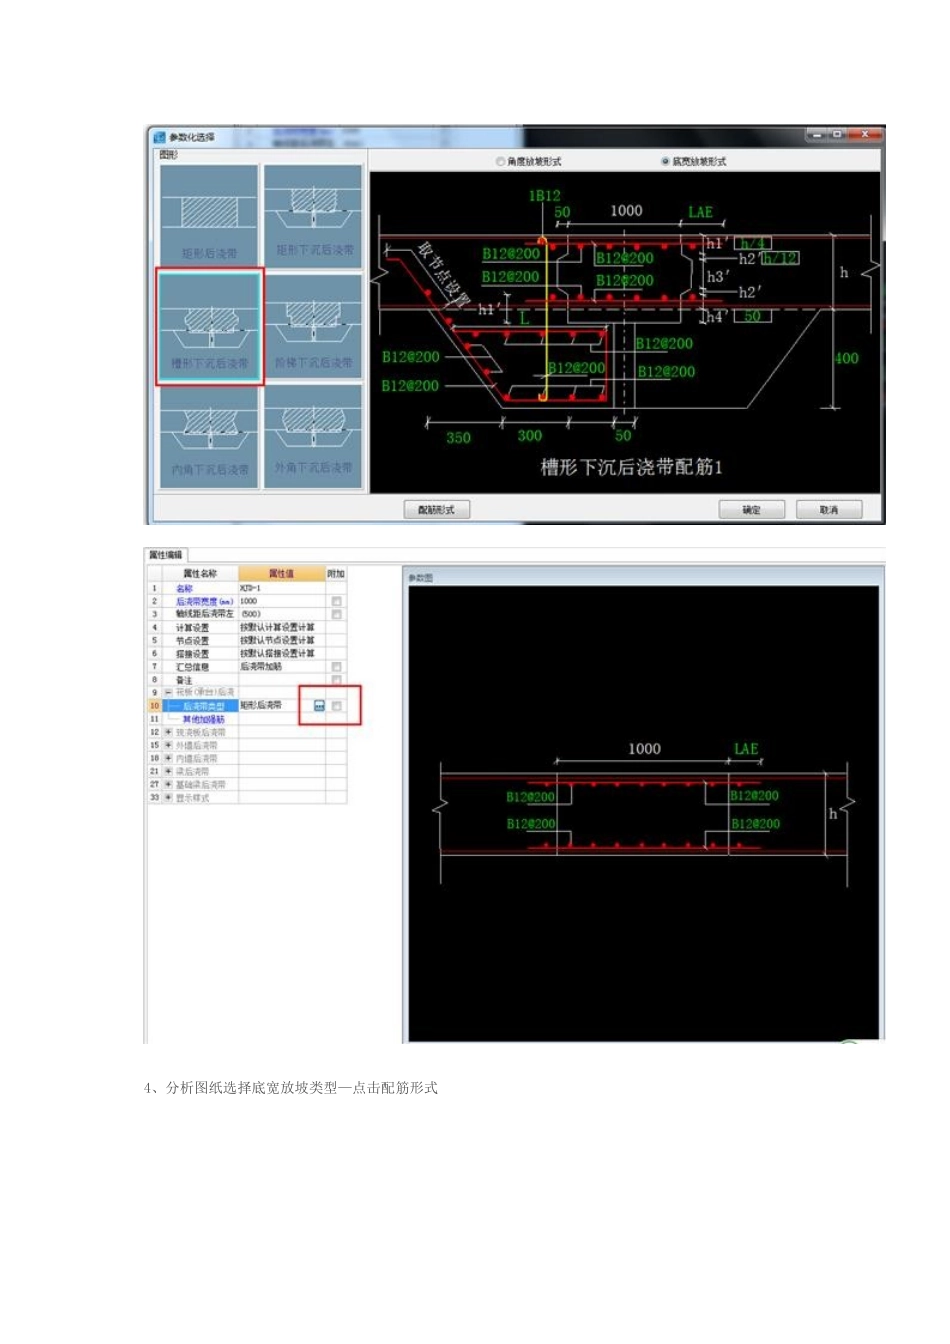Confirm with the 确定 button
The width and height of the screenshot is (950, 1344).
[x=751, y=510]
